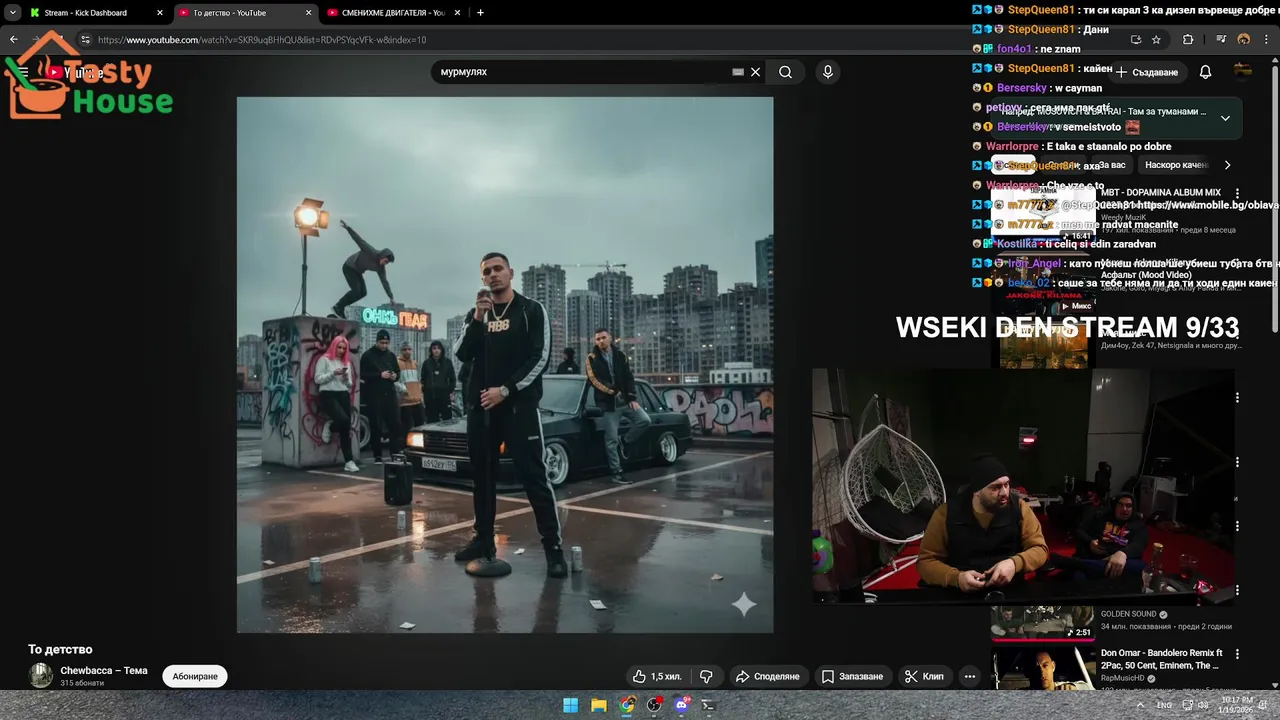Clear the YouTube search text with X
Screen dimensions: 1280x720
[x=755, y=72]
